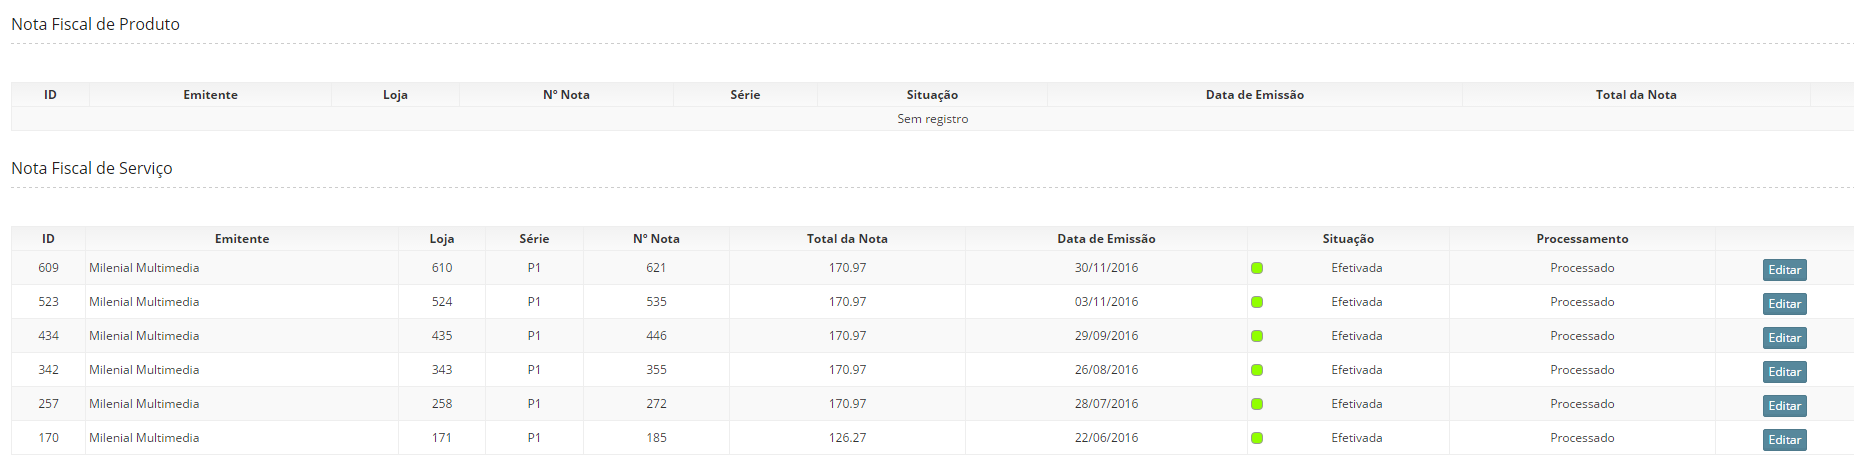Click the Total da Nota header in service table
Viewport: 1854px width, 472px height.
tap(847, 239)
